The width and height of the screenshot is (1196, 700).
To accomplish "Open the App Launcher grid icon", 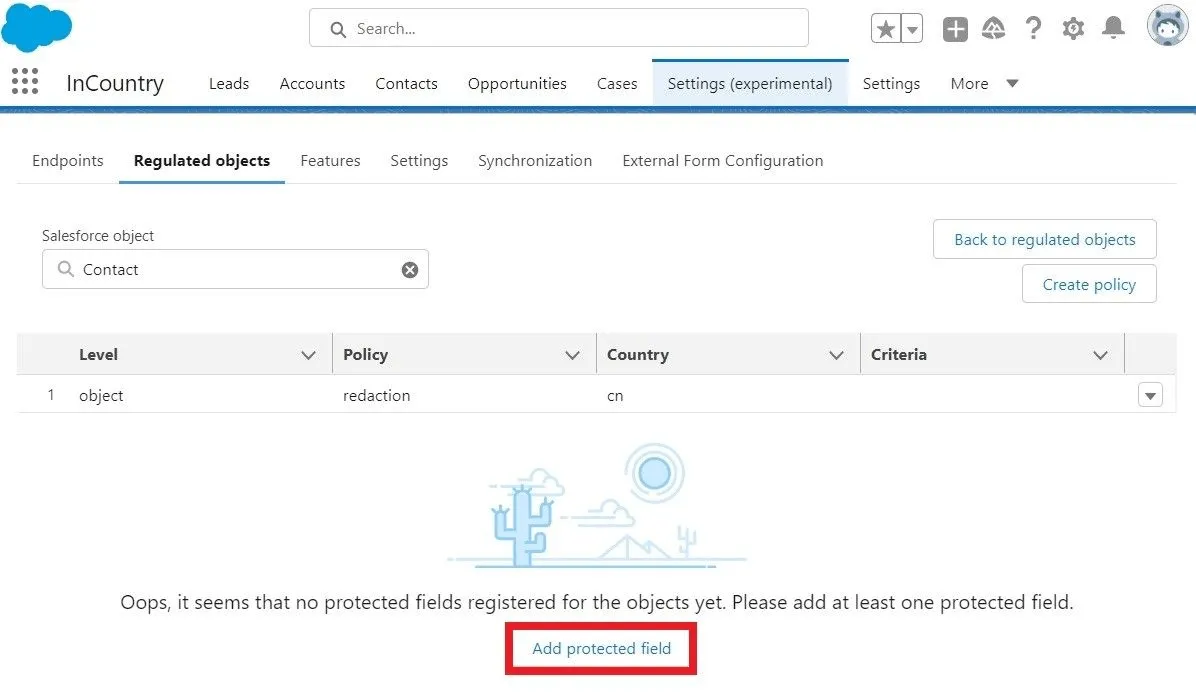I will point(25,82).
